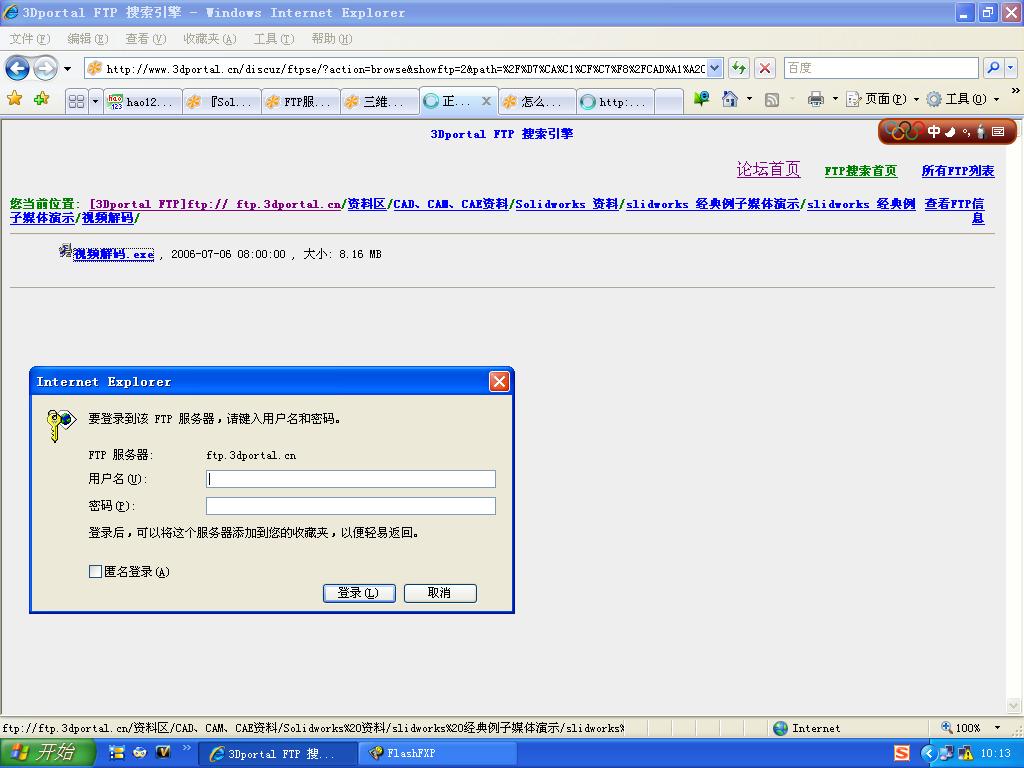Open the 帮助(H) menu
The width and height of the screenshot is (1024, 768).
pos(332,39)
